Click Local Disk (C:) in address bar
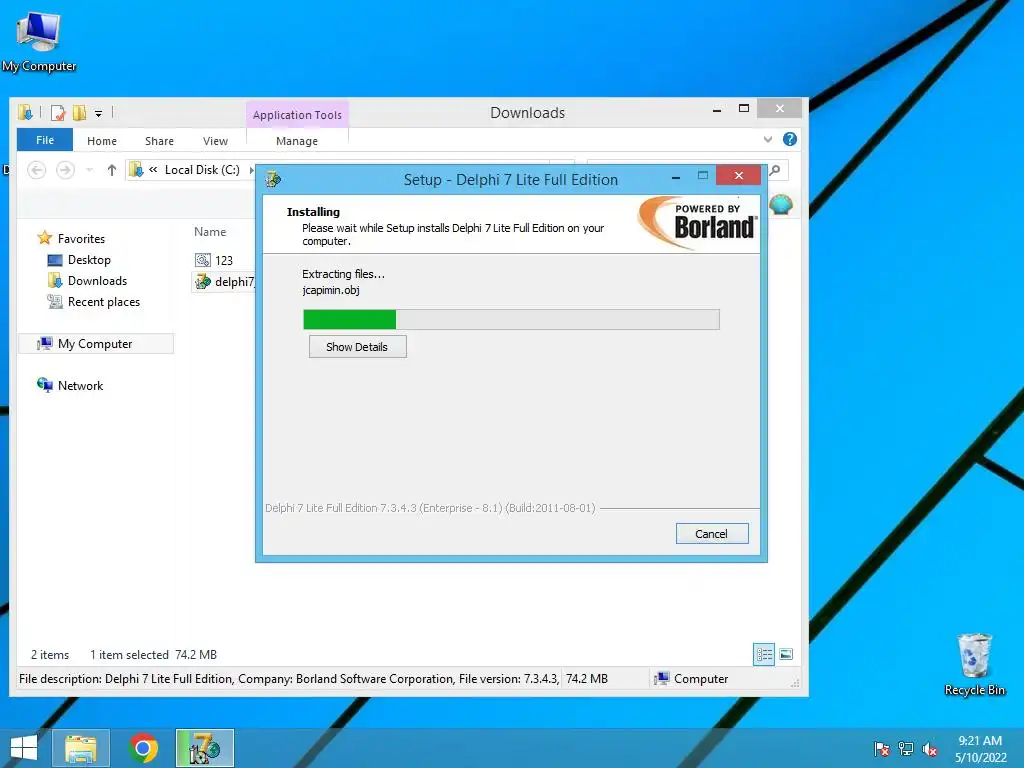The width and height of the screenshot is (1024, 768). 202,170
